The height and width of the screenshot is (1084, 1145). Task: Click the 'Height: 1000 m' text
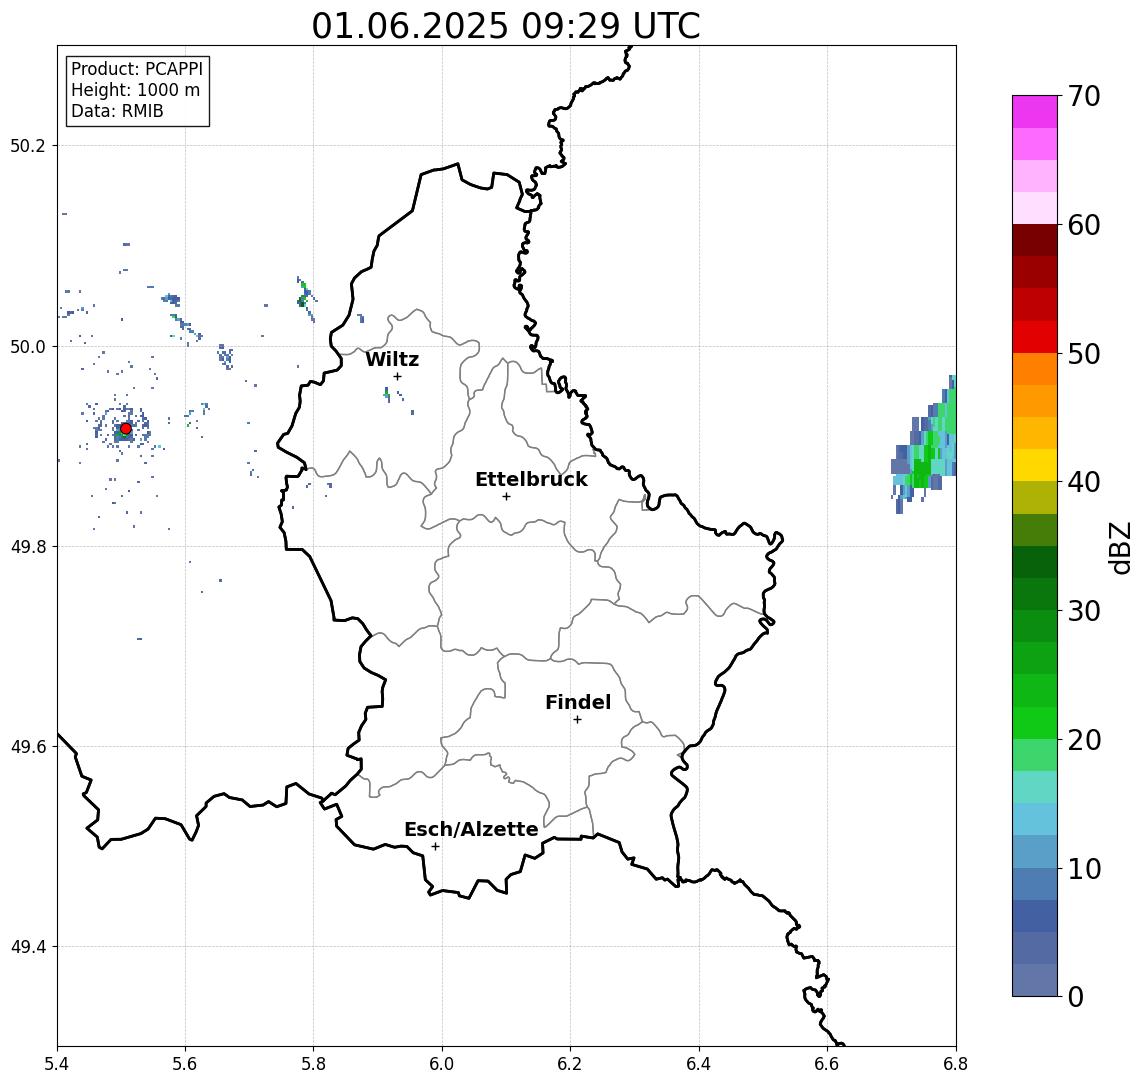135,90
